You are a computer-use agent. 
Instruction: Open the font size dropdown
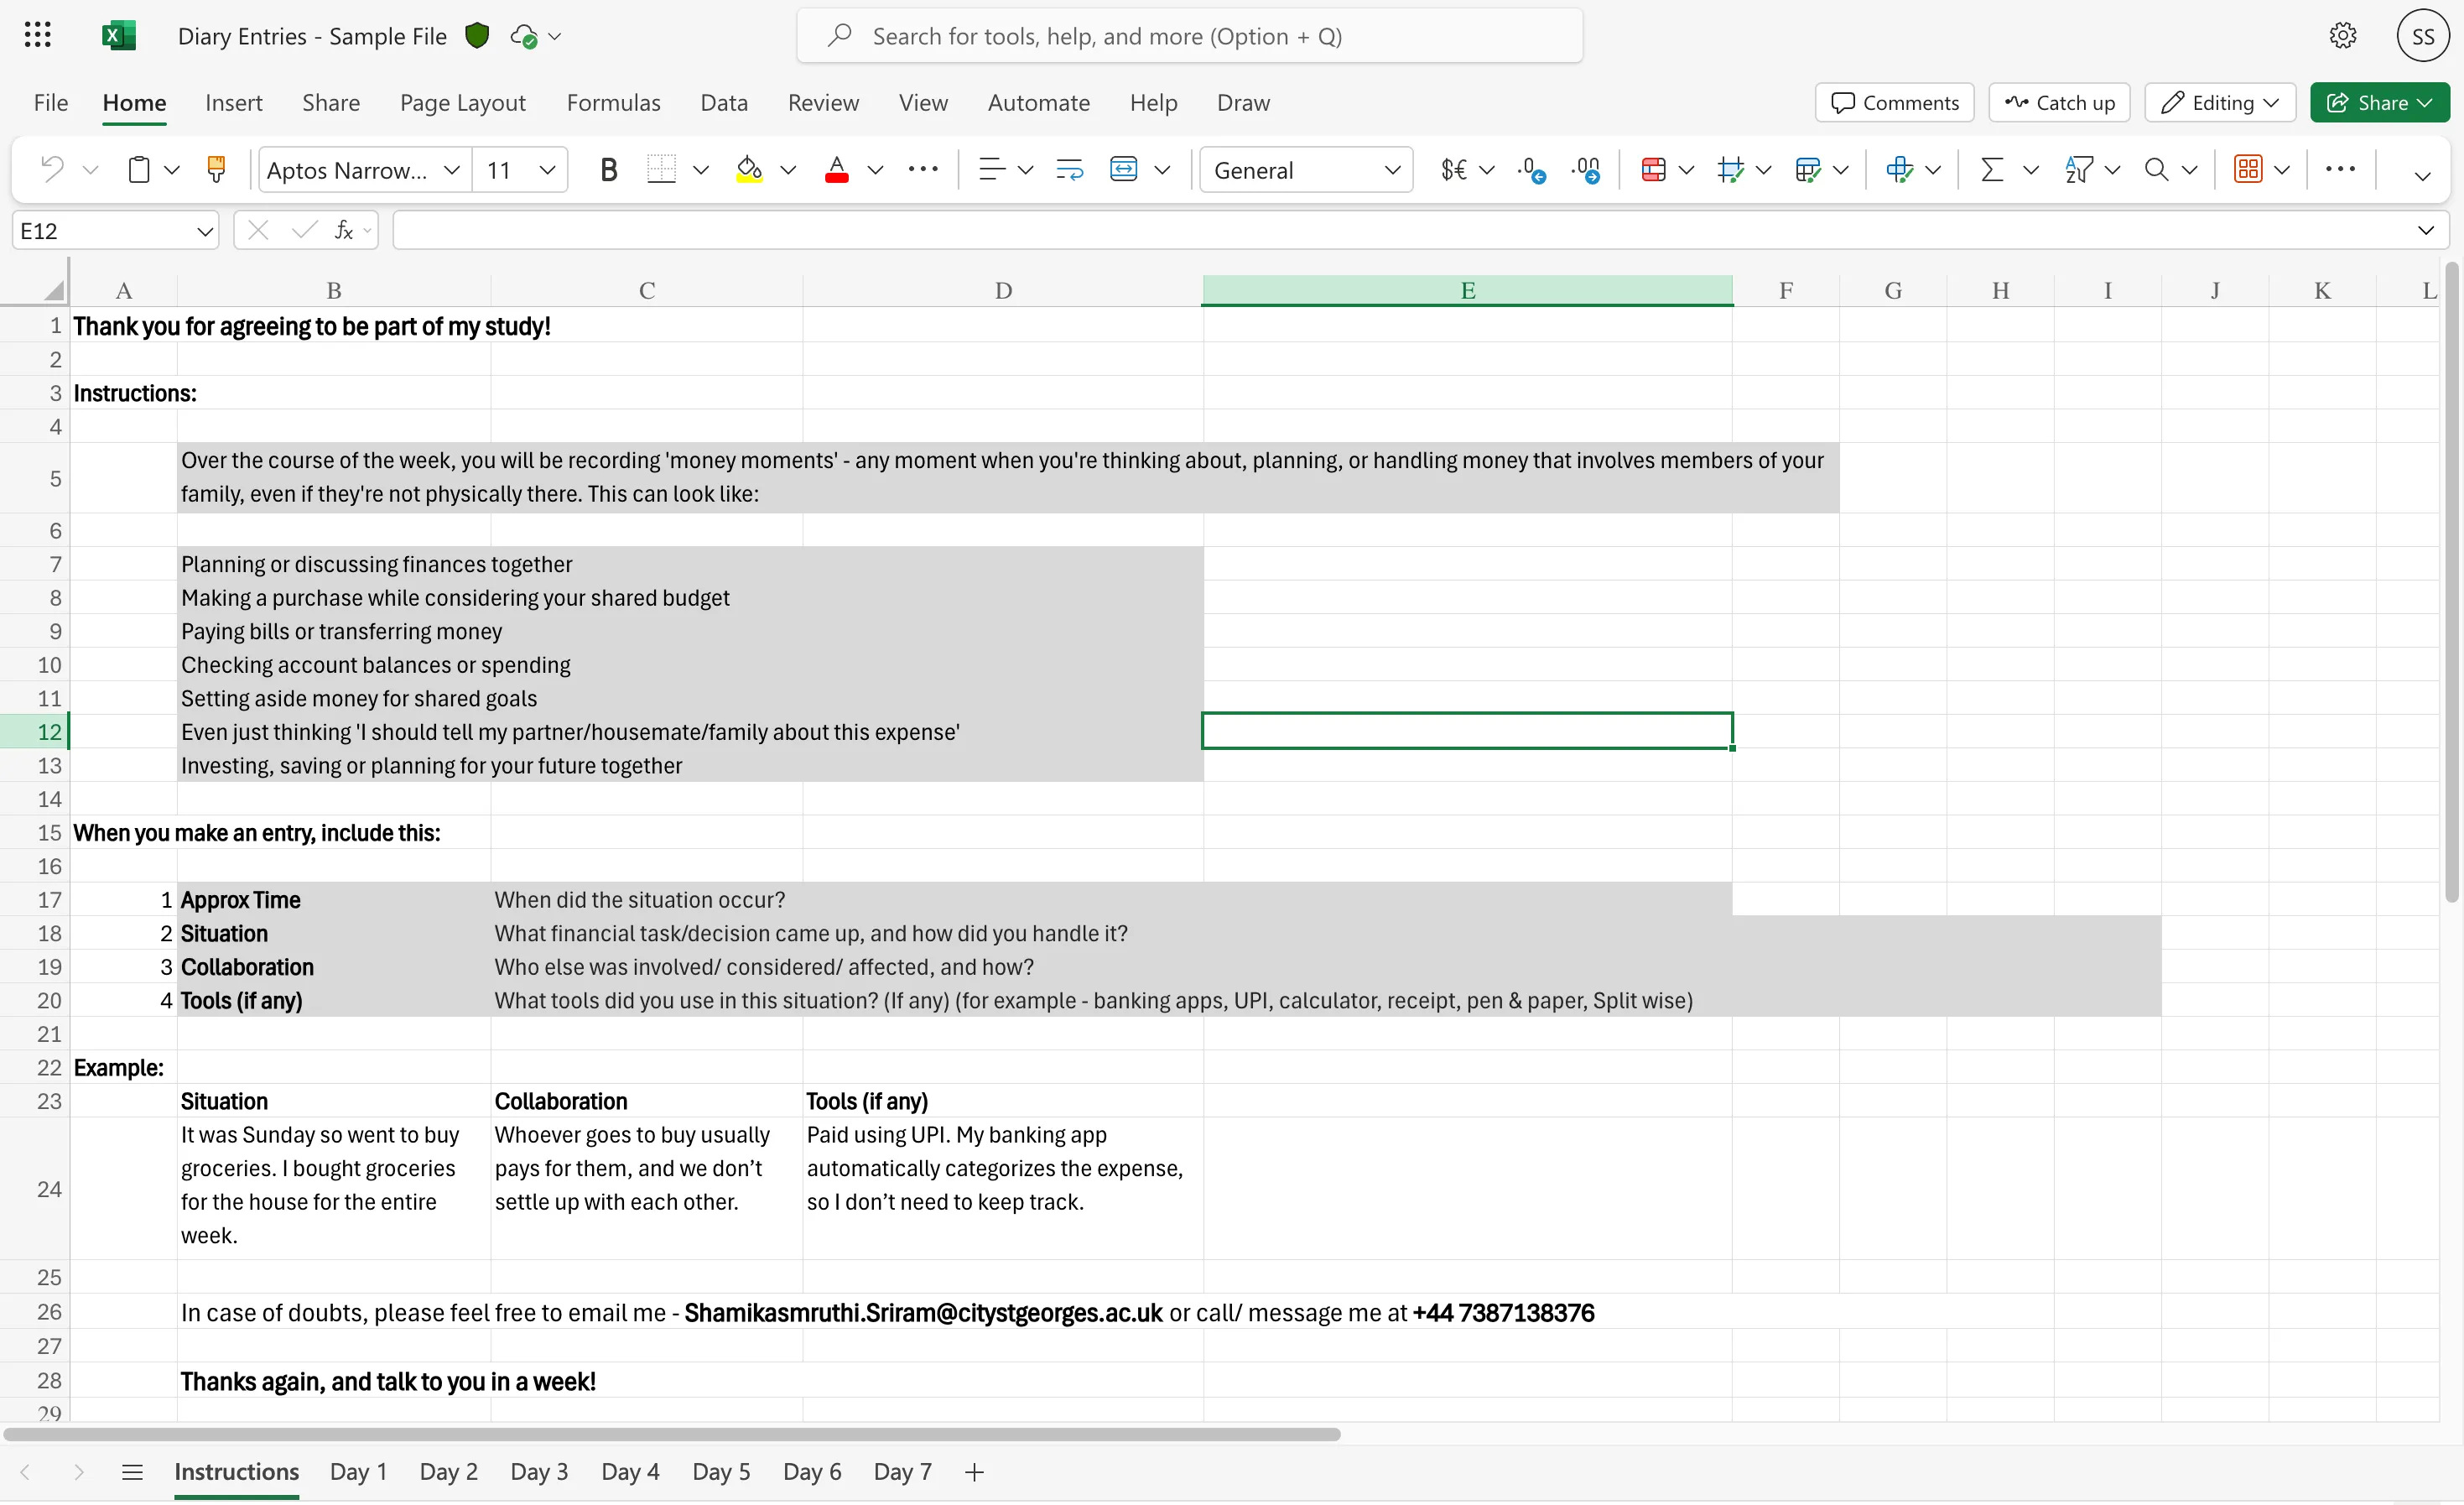(547, 169)
